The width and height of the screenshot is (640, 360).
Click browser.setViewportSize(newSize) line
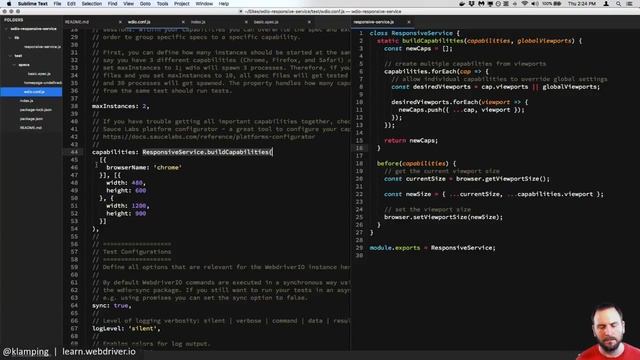pyautogui.click(x=443, y=217)
